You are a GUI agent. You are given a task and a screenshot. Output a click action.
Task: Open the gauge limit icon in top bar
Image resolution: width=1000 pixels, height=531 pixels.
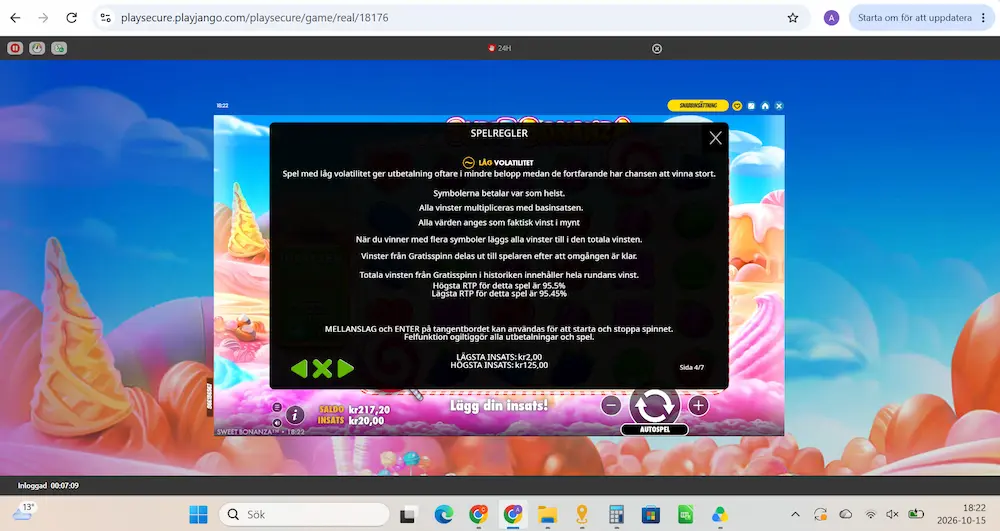tap(37, 48)
